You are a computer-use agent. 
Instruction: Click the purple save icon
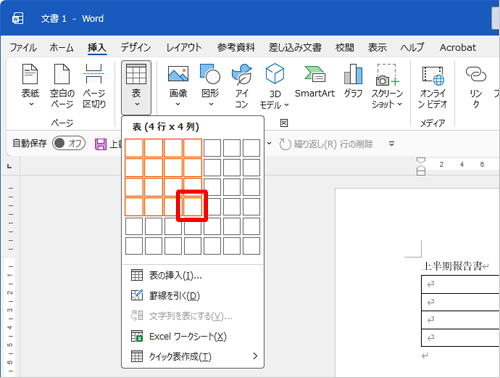coord(101,144)
